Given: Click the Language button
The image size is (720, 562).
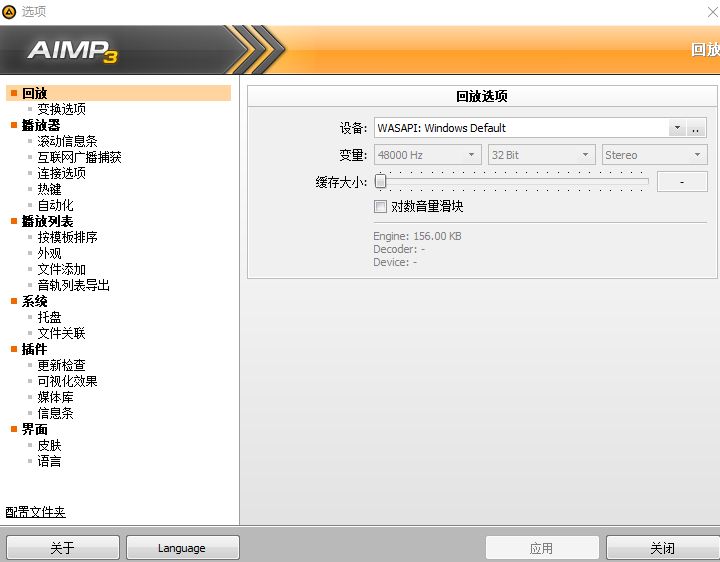Looking at the screenshot, I should point(183,548).
